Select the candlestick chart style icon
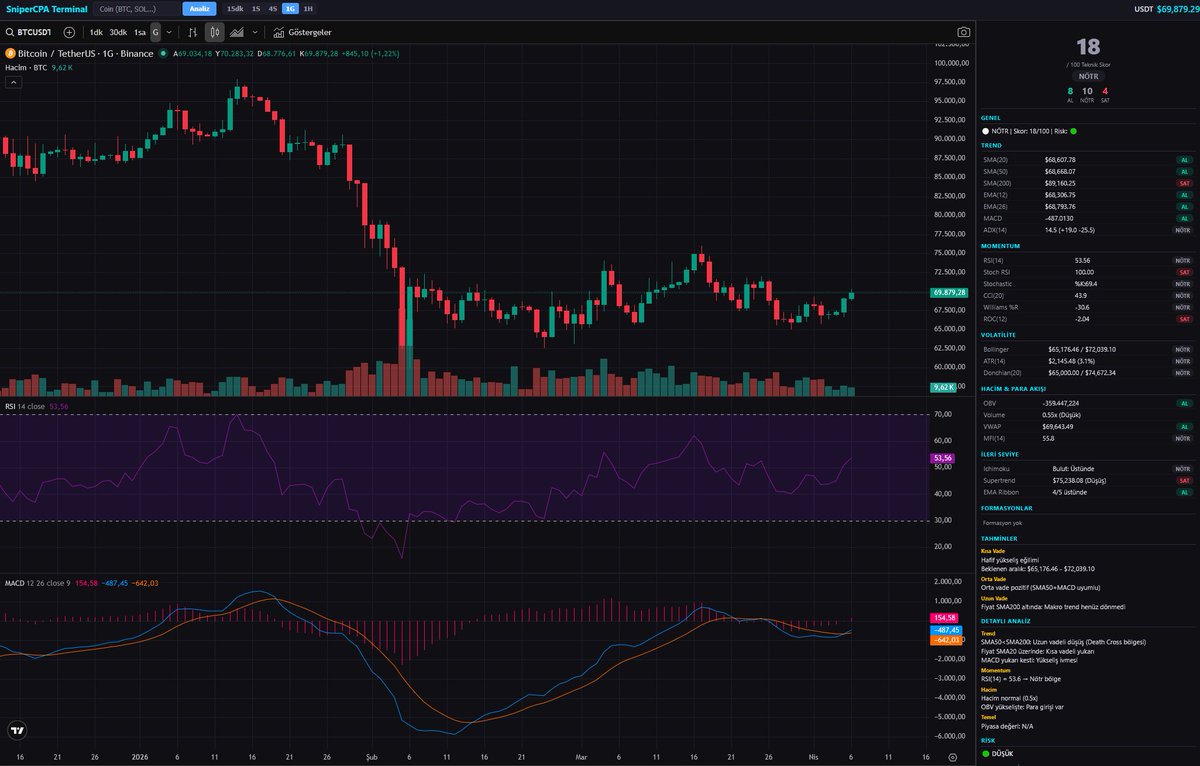Image resolution: width=1200 pixels, height=766 pixels. tap(213, 32)
